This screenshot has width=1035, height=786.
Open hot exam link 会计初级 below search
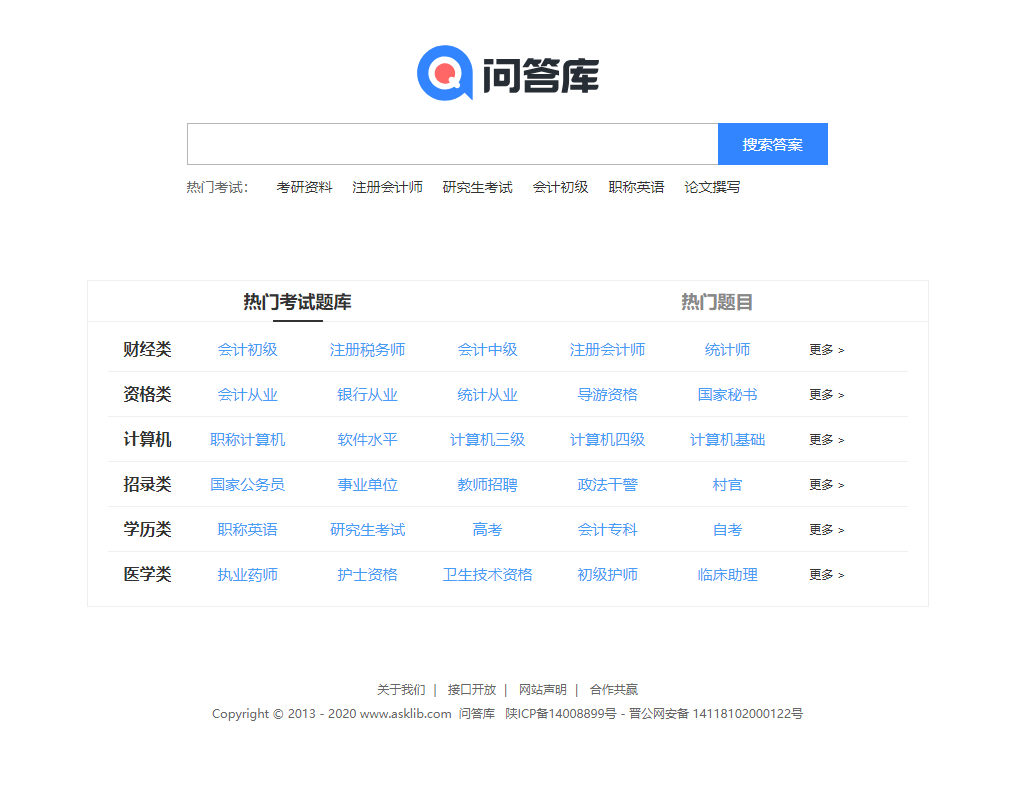coord(560,187)
